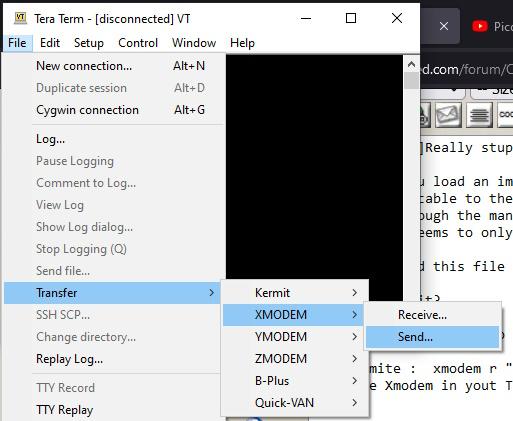
Task: Close the browser tab with X
Action: [444, 26]
